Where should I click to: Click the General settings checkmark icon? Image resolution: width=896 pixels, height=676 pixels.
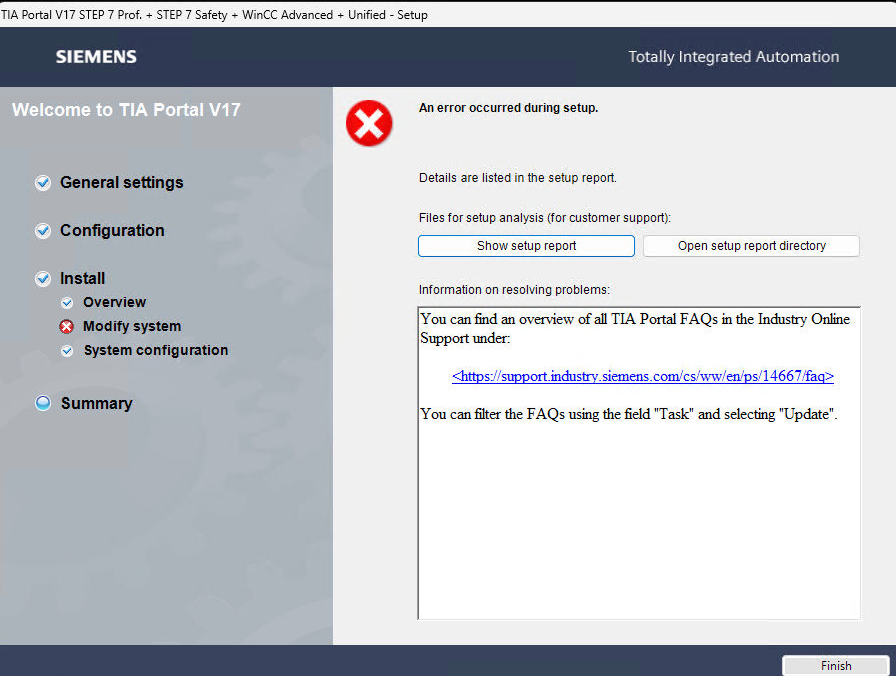pyautogui.click(x=43, y=183)
